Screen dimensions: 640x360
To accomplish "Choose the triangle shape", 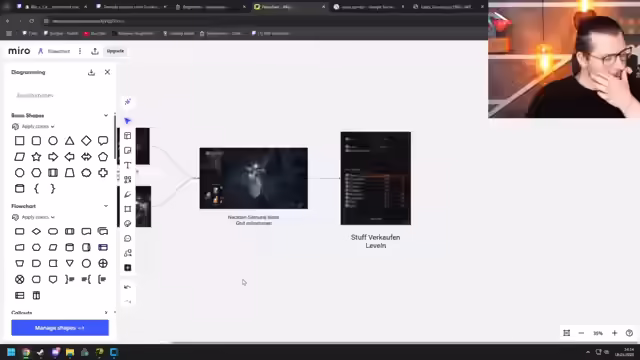I will tap(69, 141).
